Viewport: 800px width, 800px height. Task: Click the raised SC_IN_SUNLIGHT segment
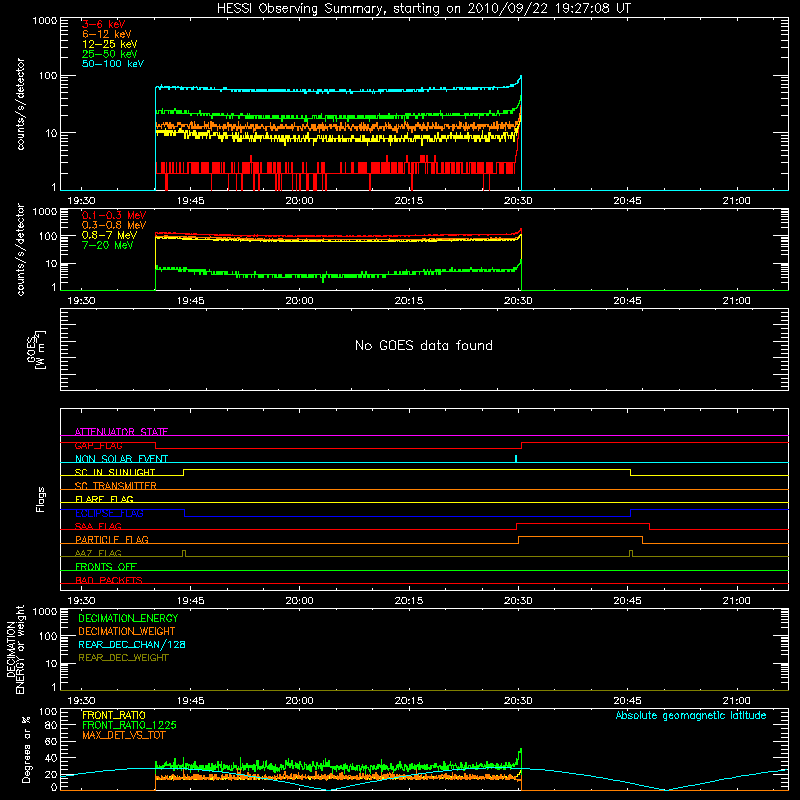pos(407,469)
